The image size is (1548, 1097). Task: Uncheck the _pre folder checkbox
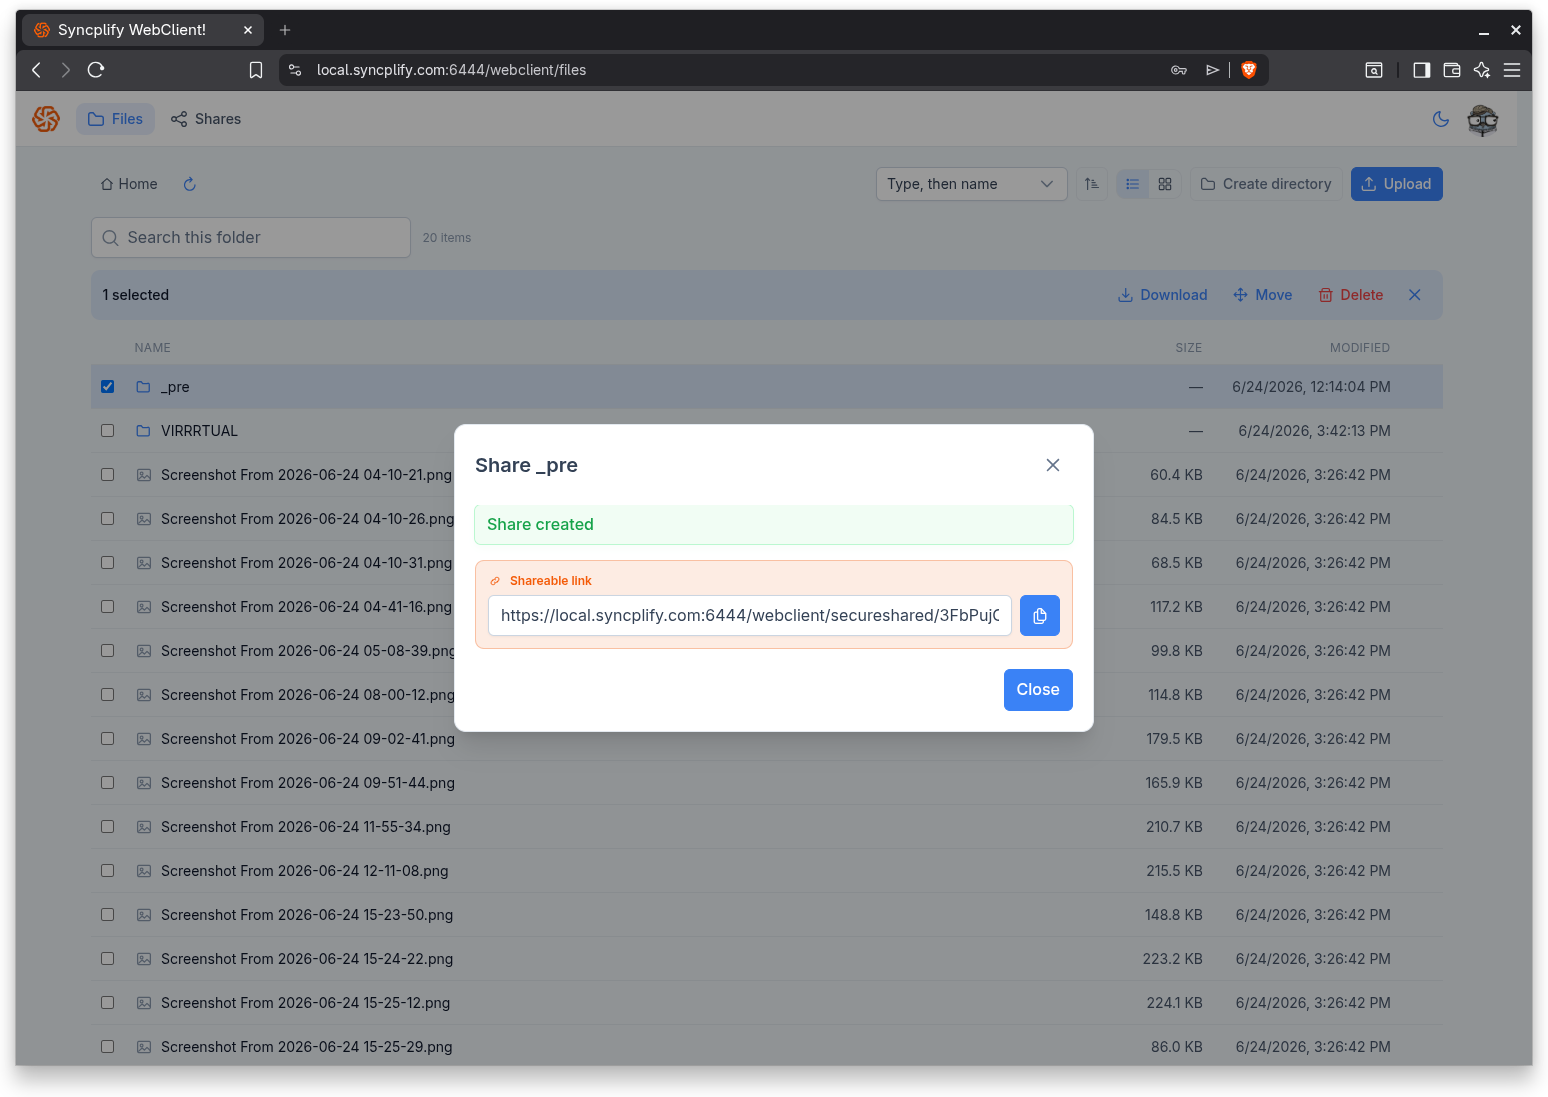pos(108,387)
